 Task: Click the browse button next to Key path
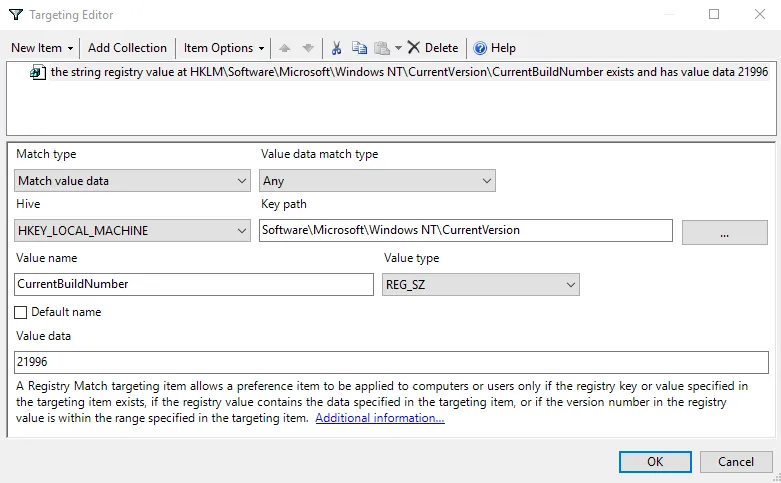tap(724, 232)
